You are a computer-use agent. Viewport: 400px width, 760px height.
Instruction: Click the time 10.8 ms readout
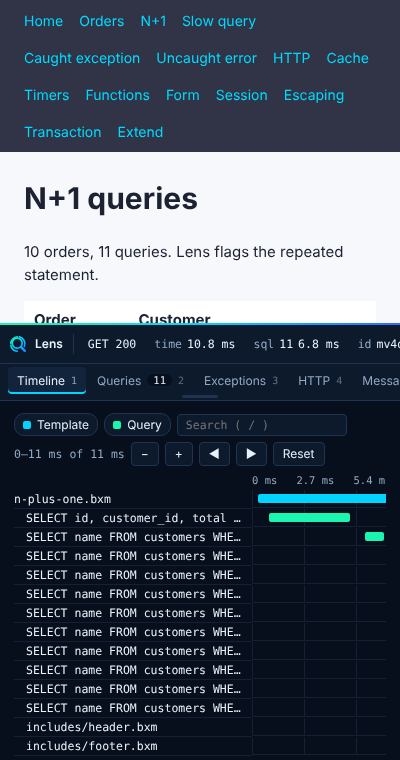pyautogui.click(x=194, y=344)
